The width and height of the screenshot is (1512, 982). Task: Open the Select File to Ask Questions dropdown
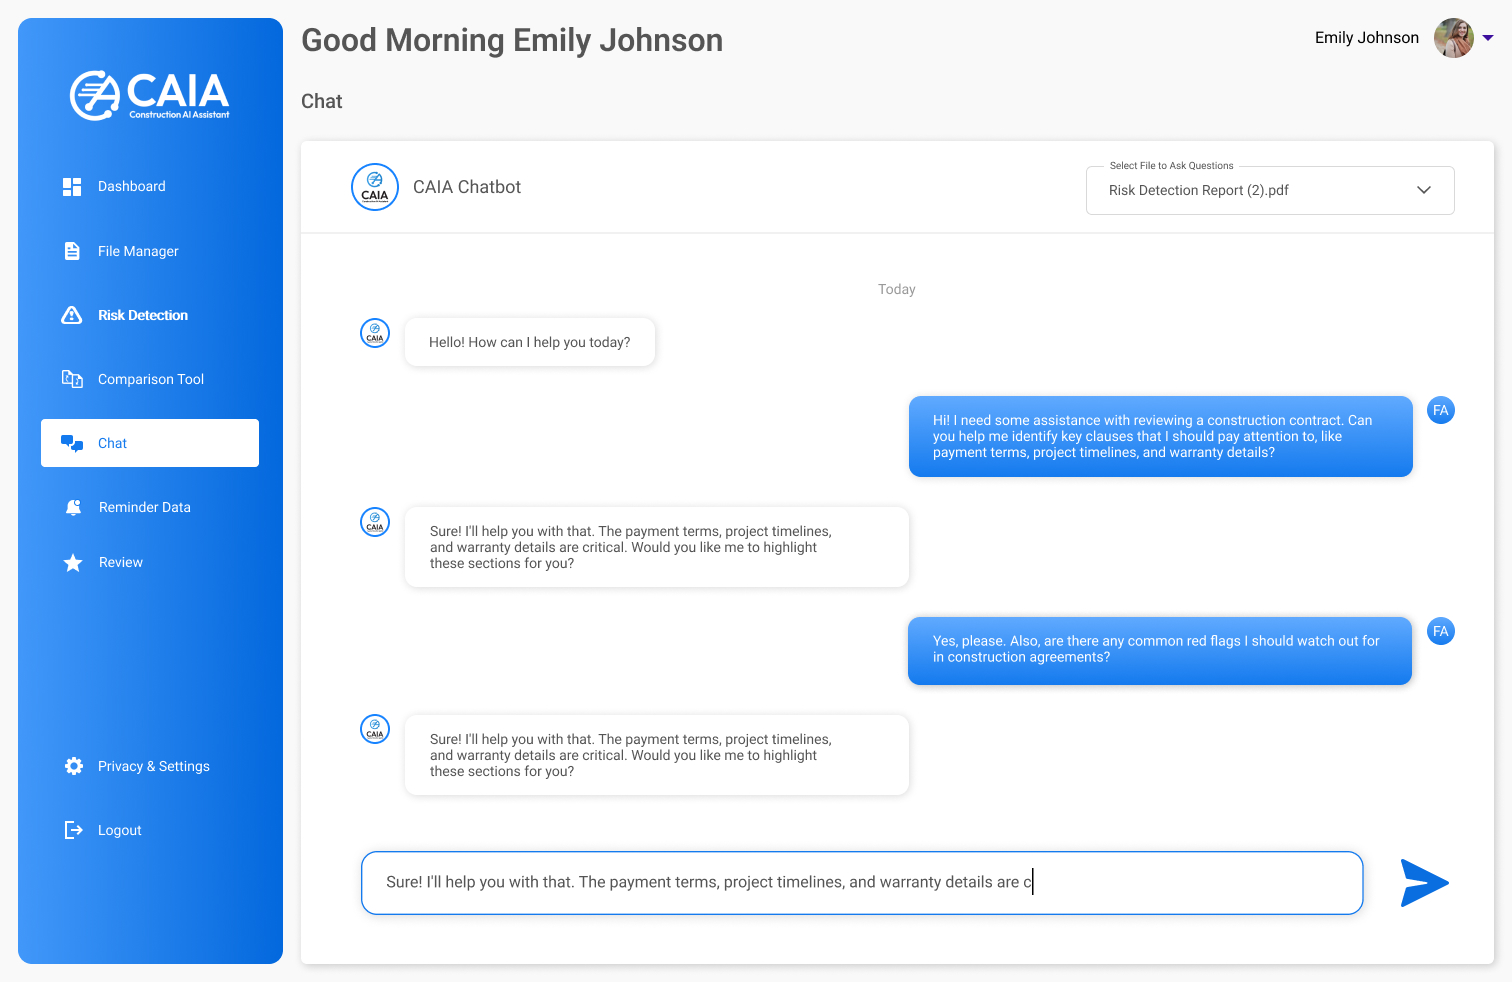tap(1269, 190)
